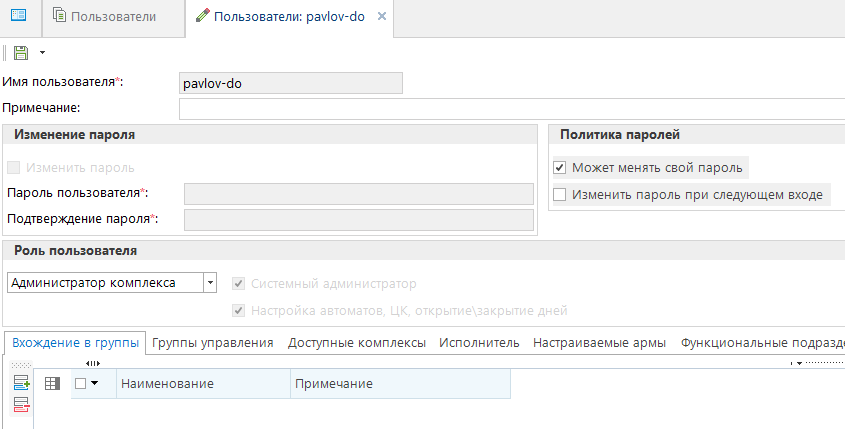Viewport: 845px width, 429px height.
Task: Click the remove row icon with red minus
Action: pyautogui.click(x=22, y=405)
